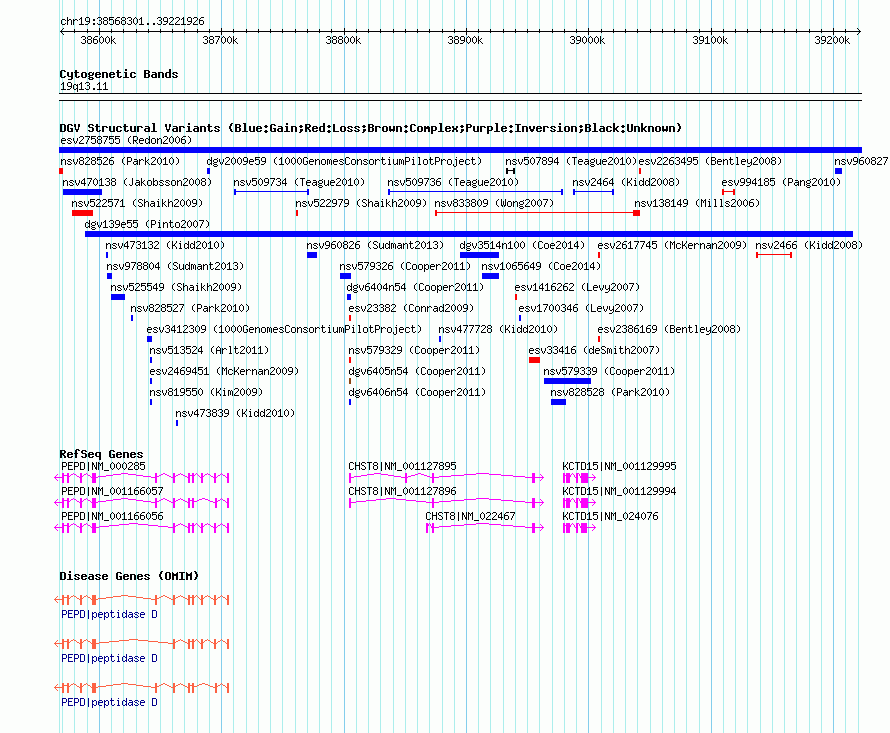890x733 pixels.
Task: Click the PEPD|NM_001166057 transcript label
Action: point(112,491)
